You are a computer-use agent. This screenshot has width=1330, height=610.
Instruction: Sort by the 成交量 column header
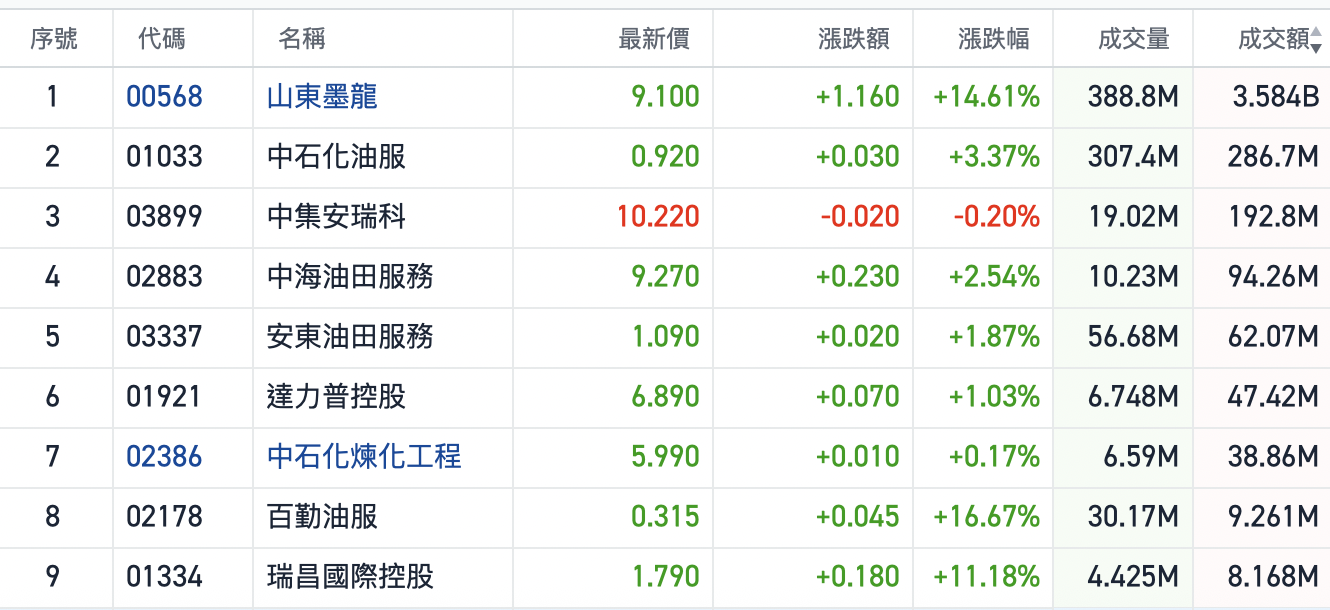click(1133, 39)
